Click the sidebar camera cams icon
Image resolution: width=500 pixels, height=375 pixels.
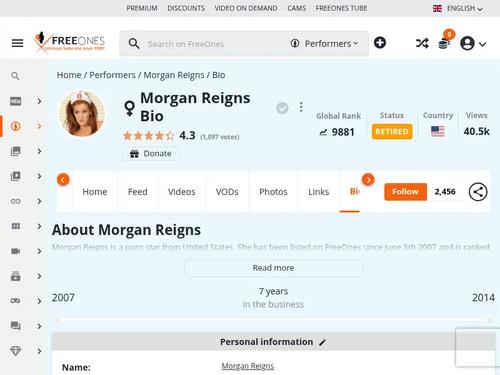(x=16, y=251)
